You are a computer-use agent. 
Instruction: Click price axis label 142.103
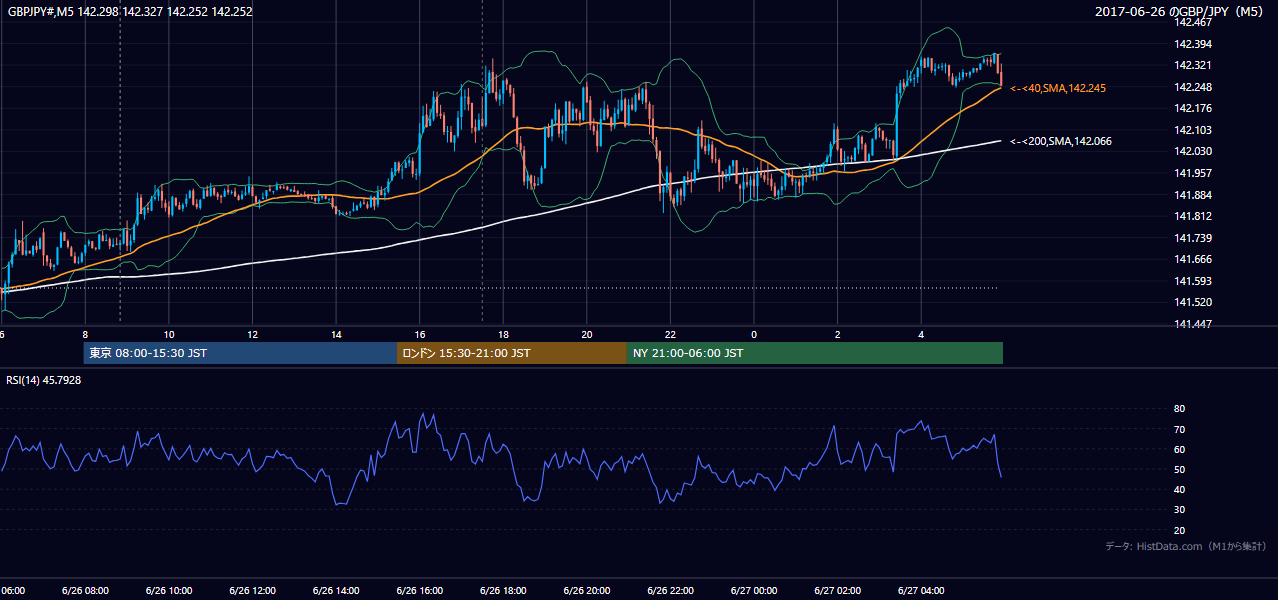pyautogui.click(x=1193, y=130)
